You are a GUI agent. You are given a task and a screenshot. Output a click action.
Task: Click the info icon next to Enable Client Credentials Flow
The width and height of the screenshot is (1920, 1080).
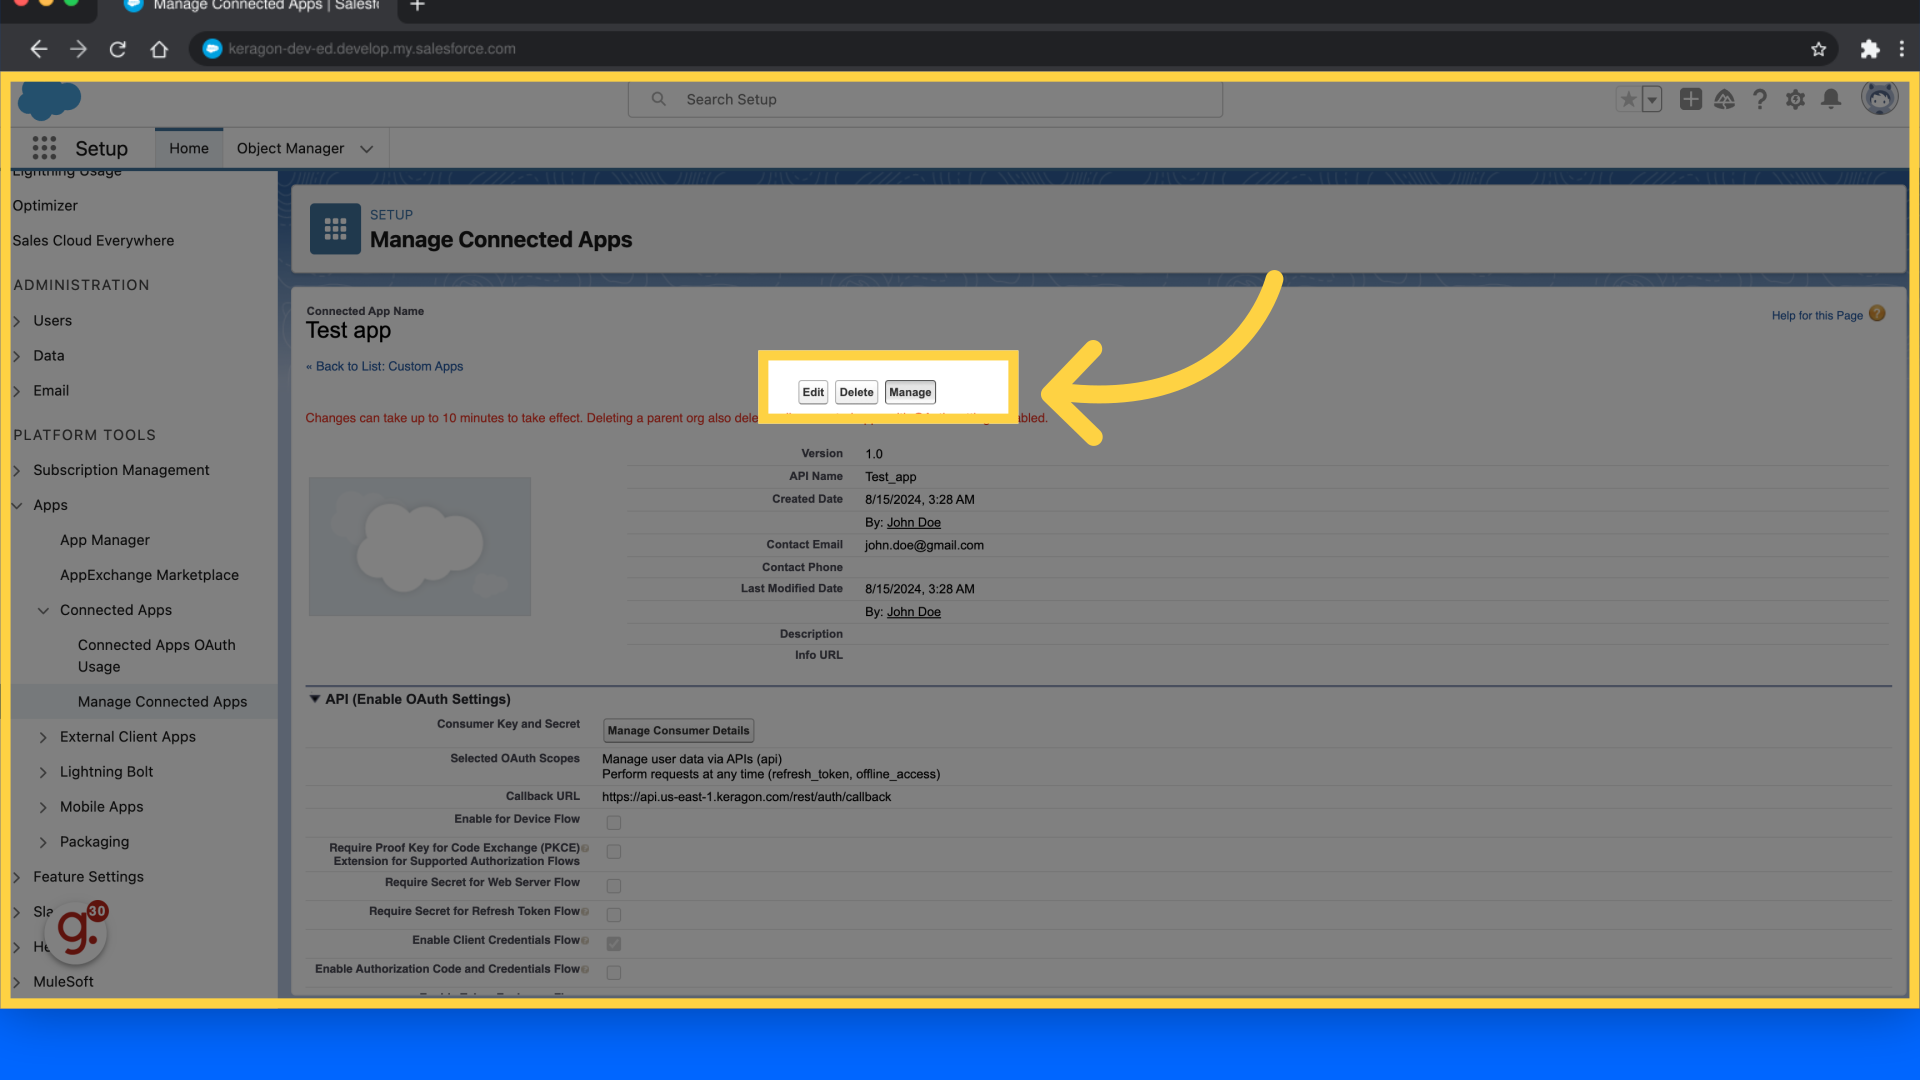click(x=585, y=941)
